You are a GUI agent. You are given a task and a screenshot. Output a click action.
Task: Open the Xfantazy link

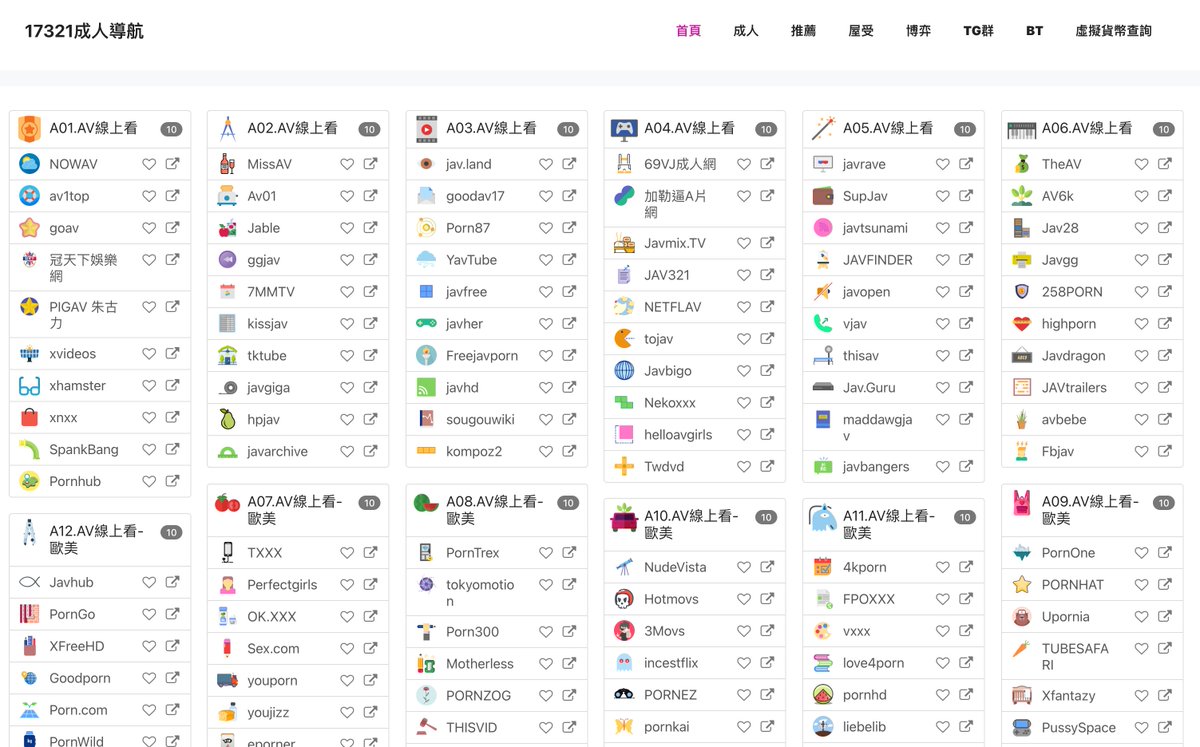(x=1068, y=696)
